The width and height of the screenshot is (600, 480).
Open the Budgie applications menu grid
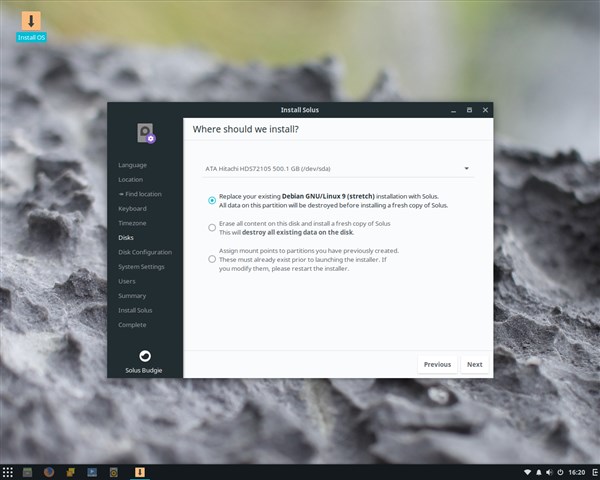pos(8,472)
